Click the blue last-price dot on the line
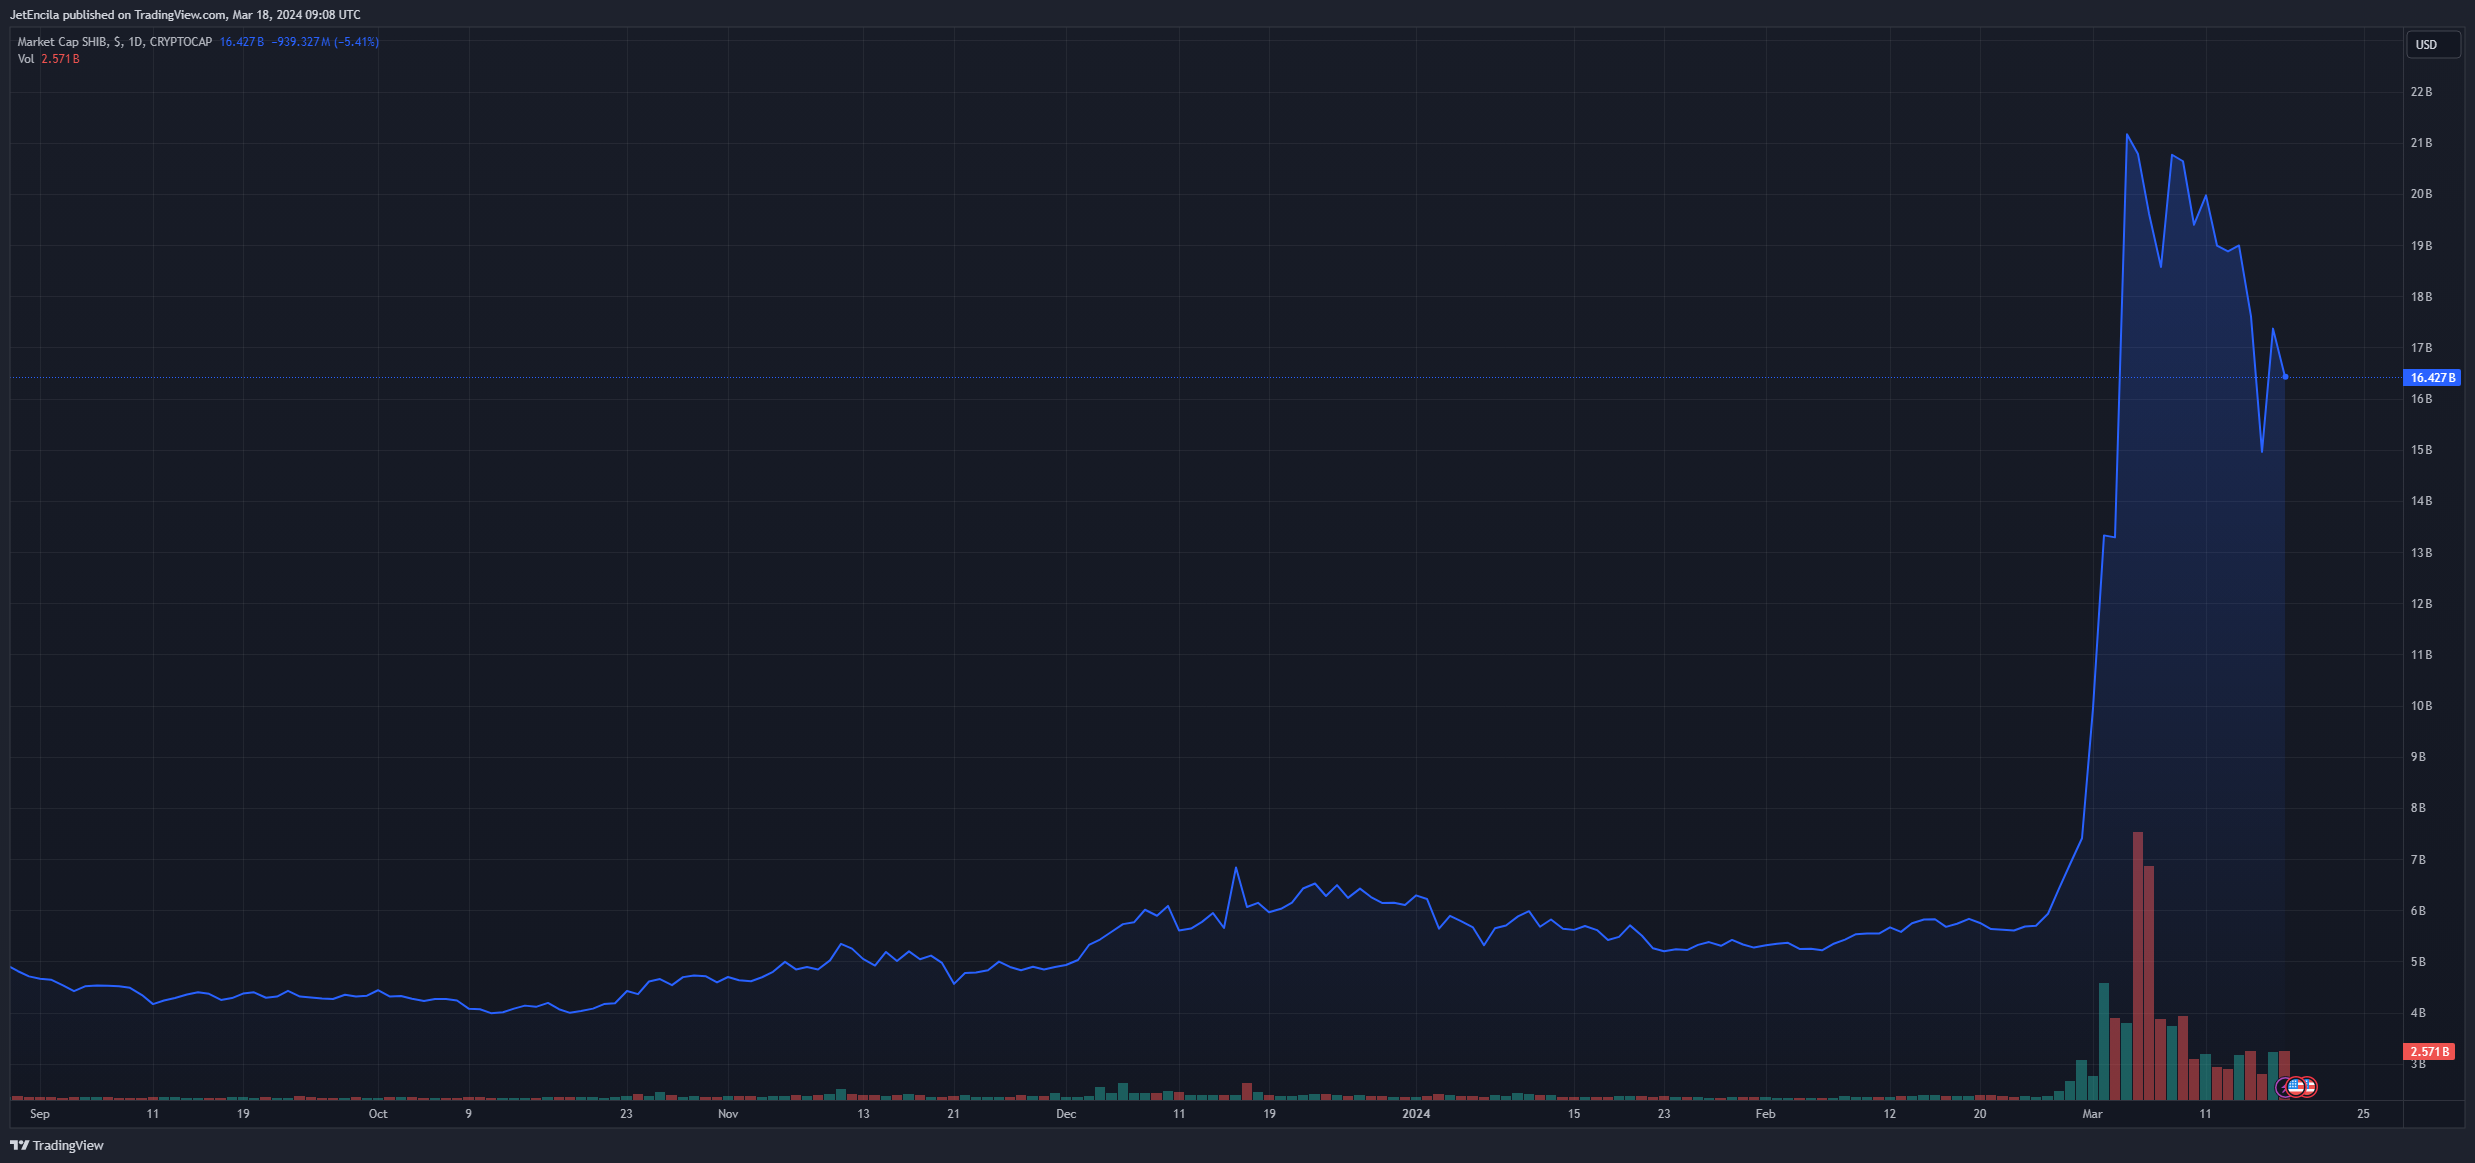2475x1163 pixels. click(2286, 377)
